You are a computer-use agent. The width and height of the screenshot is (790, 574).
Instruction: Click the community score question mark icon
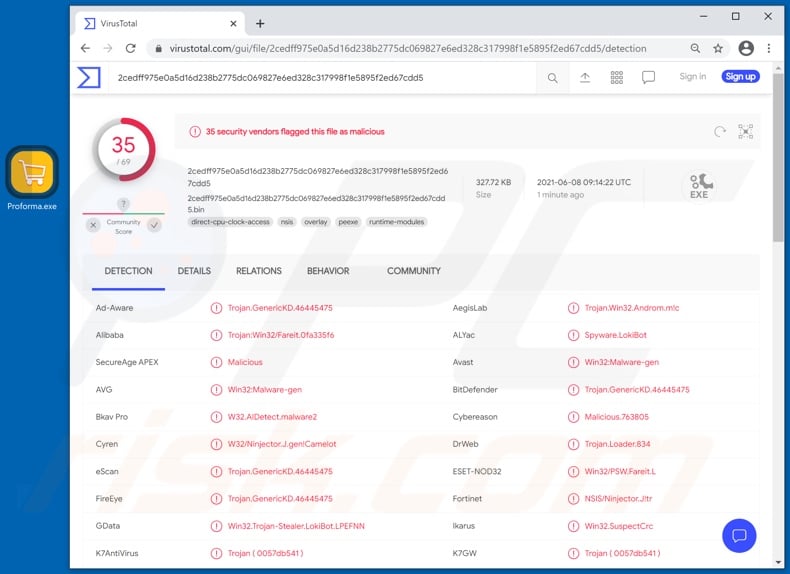pyautogui.click(x=123, y=204)
